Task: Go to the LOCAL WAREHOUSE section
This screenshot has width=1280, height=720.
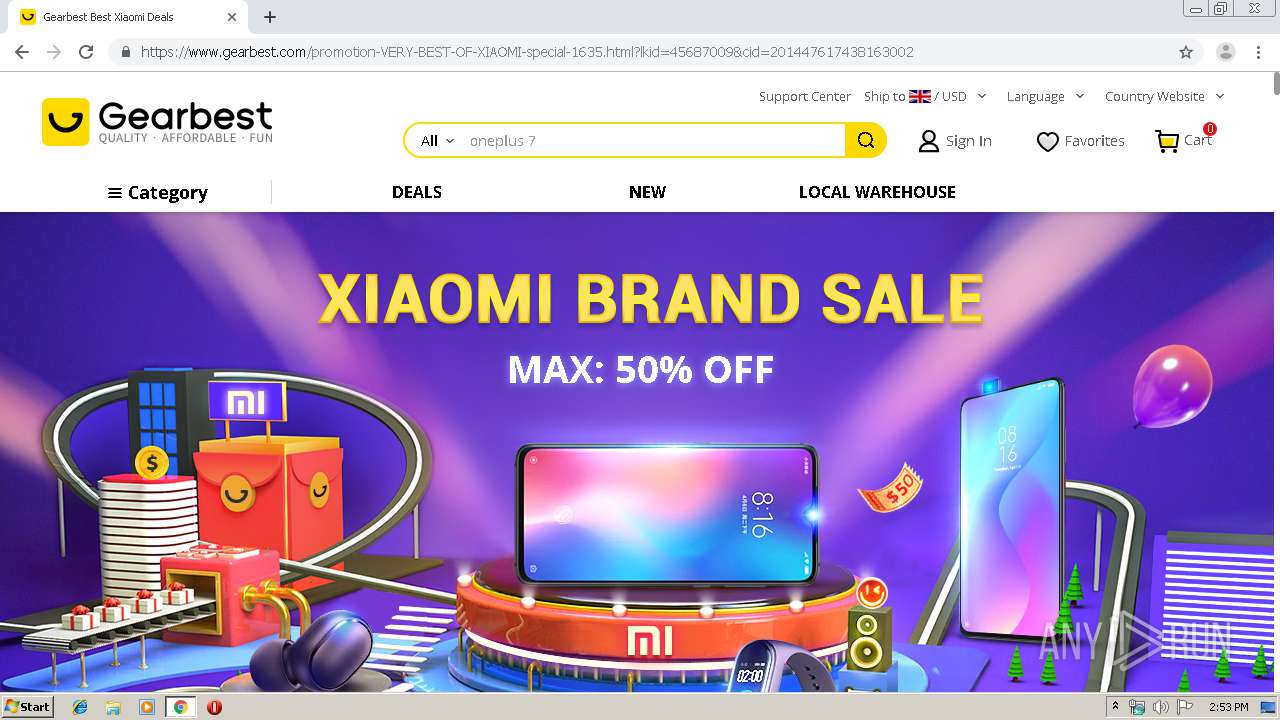Action: point(877,192)
